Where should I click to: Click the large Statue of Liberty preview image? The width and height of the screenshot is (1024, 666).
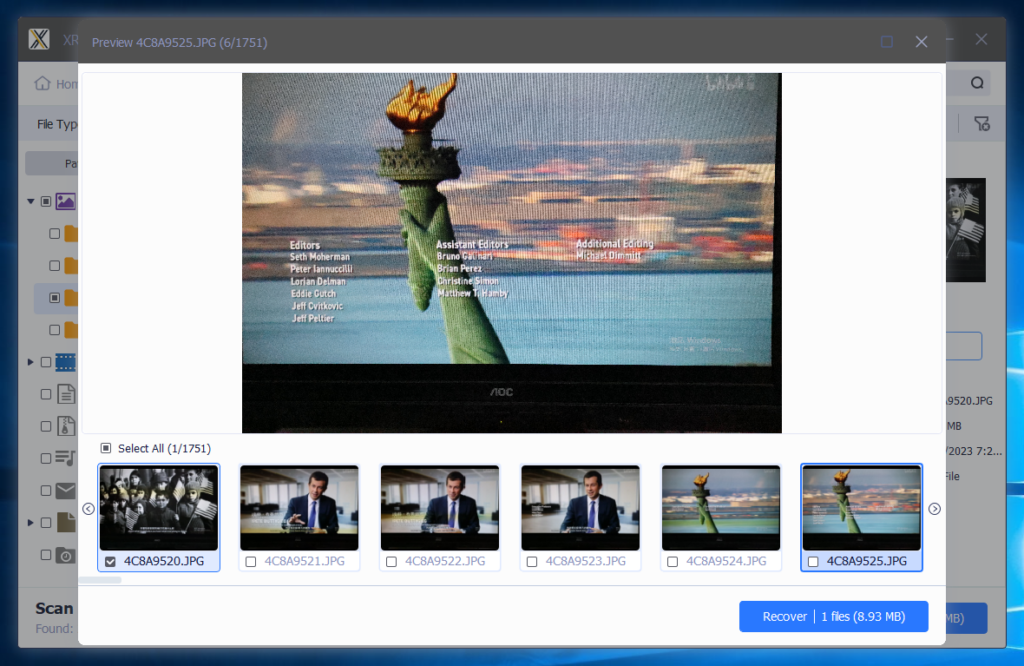click(511, 253)
